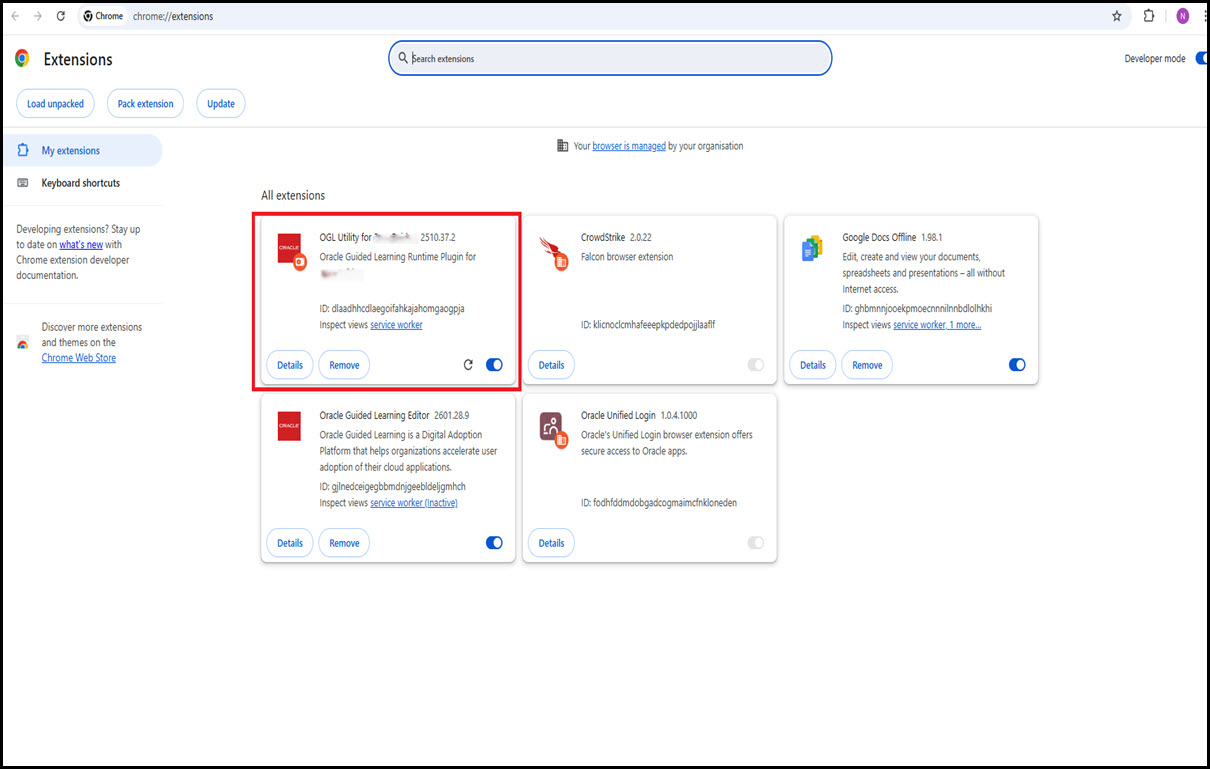Reload the OGL Utility extension
The width and height of the screenshot is (1210, 769).
(x=468, y=365)
